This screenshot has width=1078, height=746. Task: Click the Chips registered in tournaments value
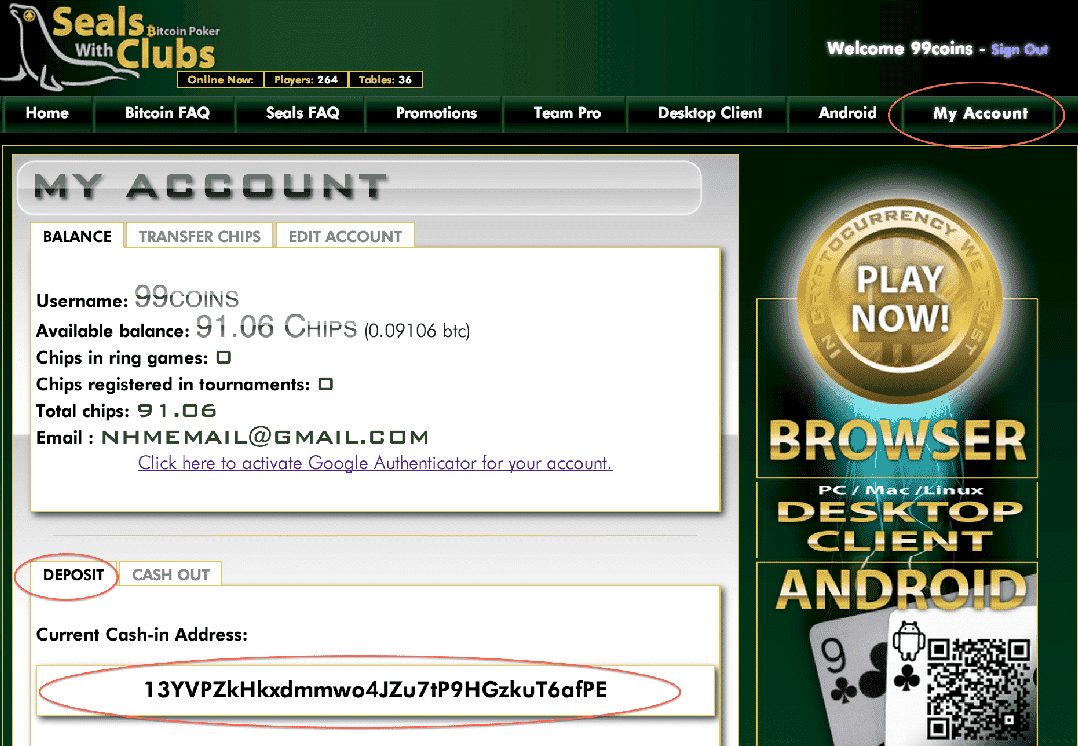coord(326,384)
